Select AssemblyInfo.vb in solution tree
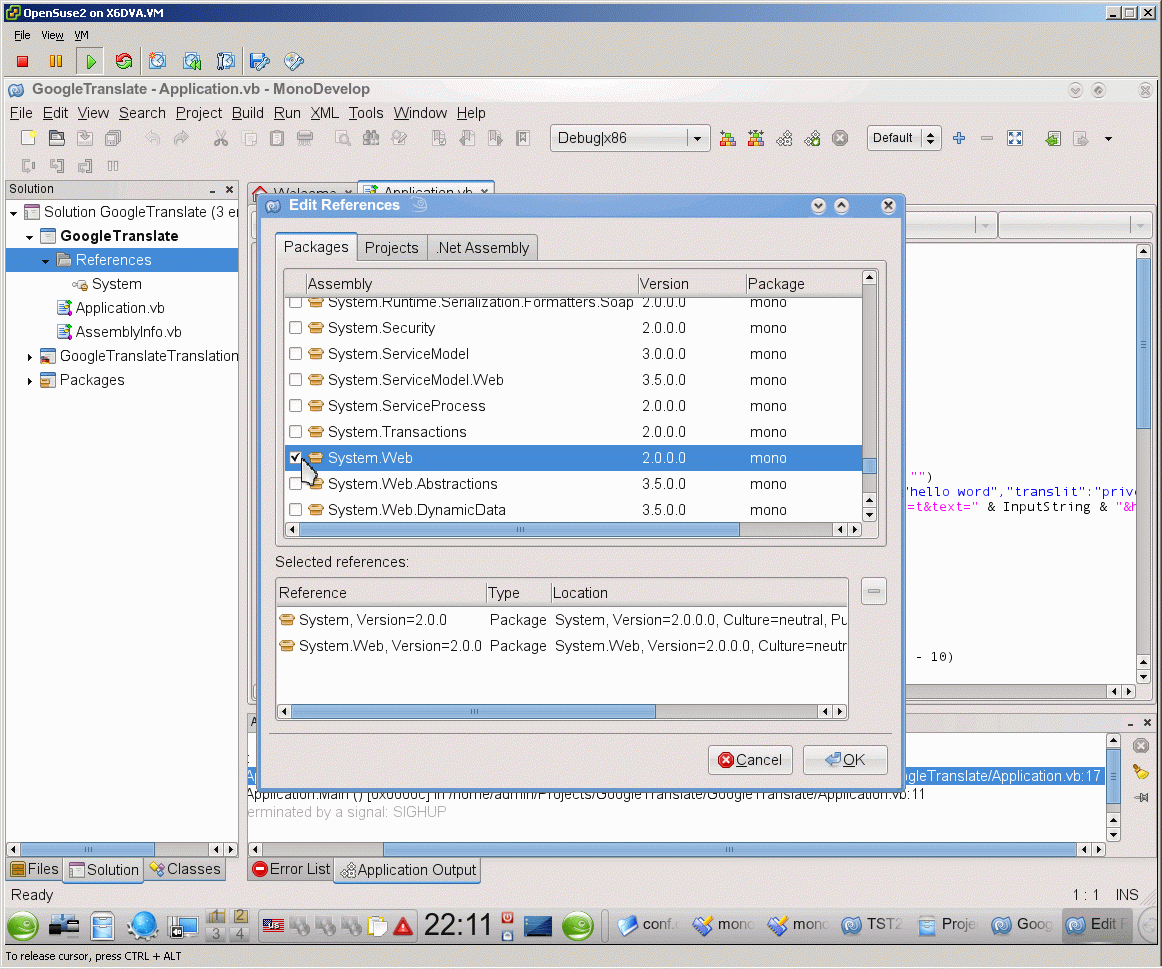This screenshot has width=1162, height=969. (128, 332)
